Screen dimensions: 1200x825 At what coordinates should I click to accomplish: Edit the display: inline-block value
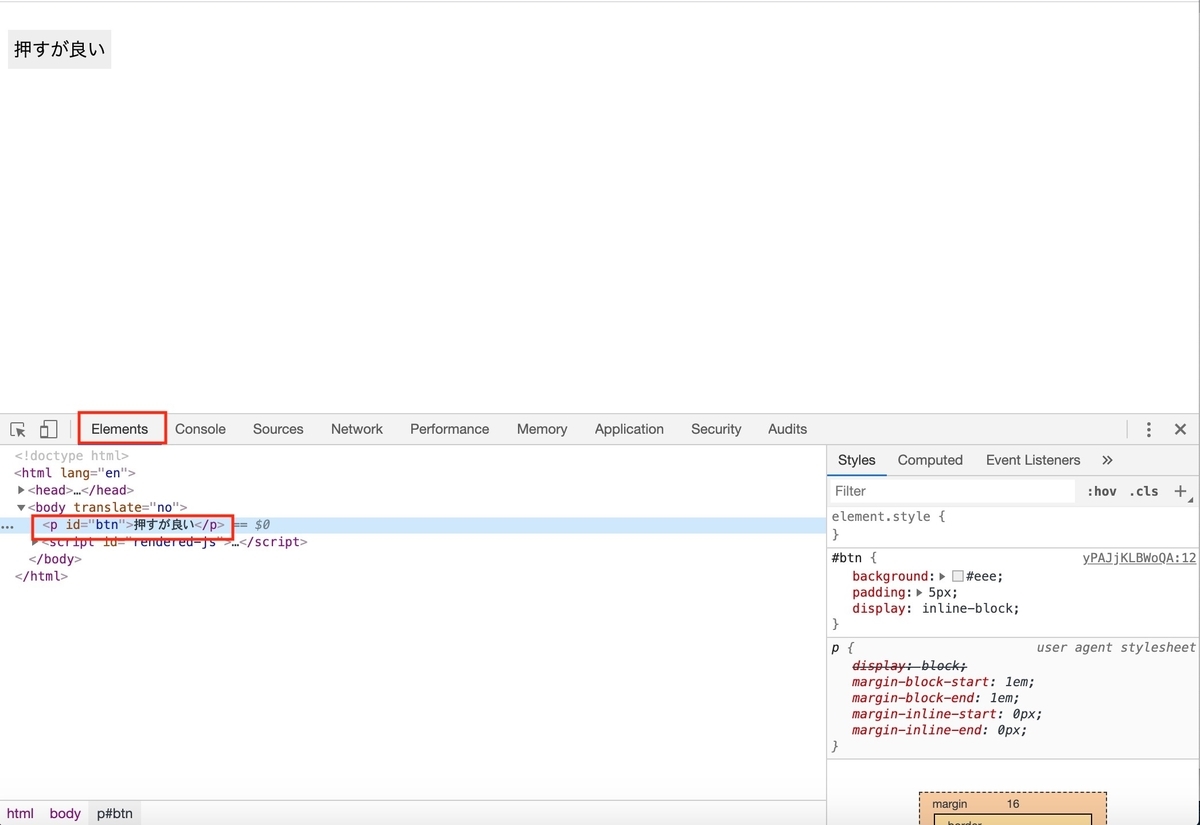click(970, 608)
